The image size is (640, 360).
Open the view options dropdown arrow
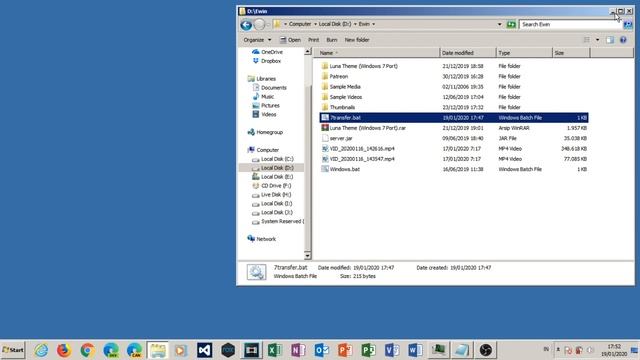(x=597, y=40)
